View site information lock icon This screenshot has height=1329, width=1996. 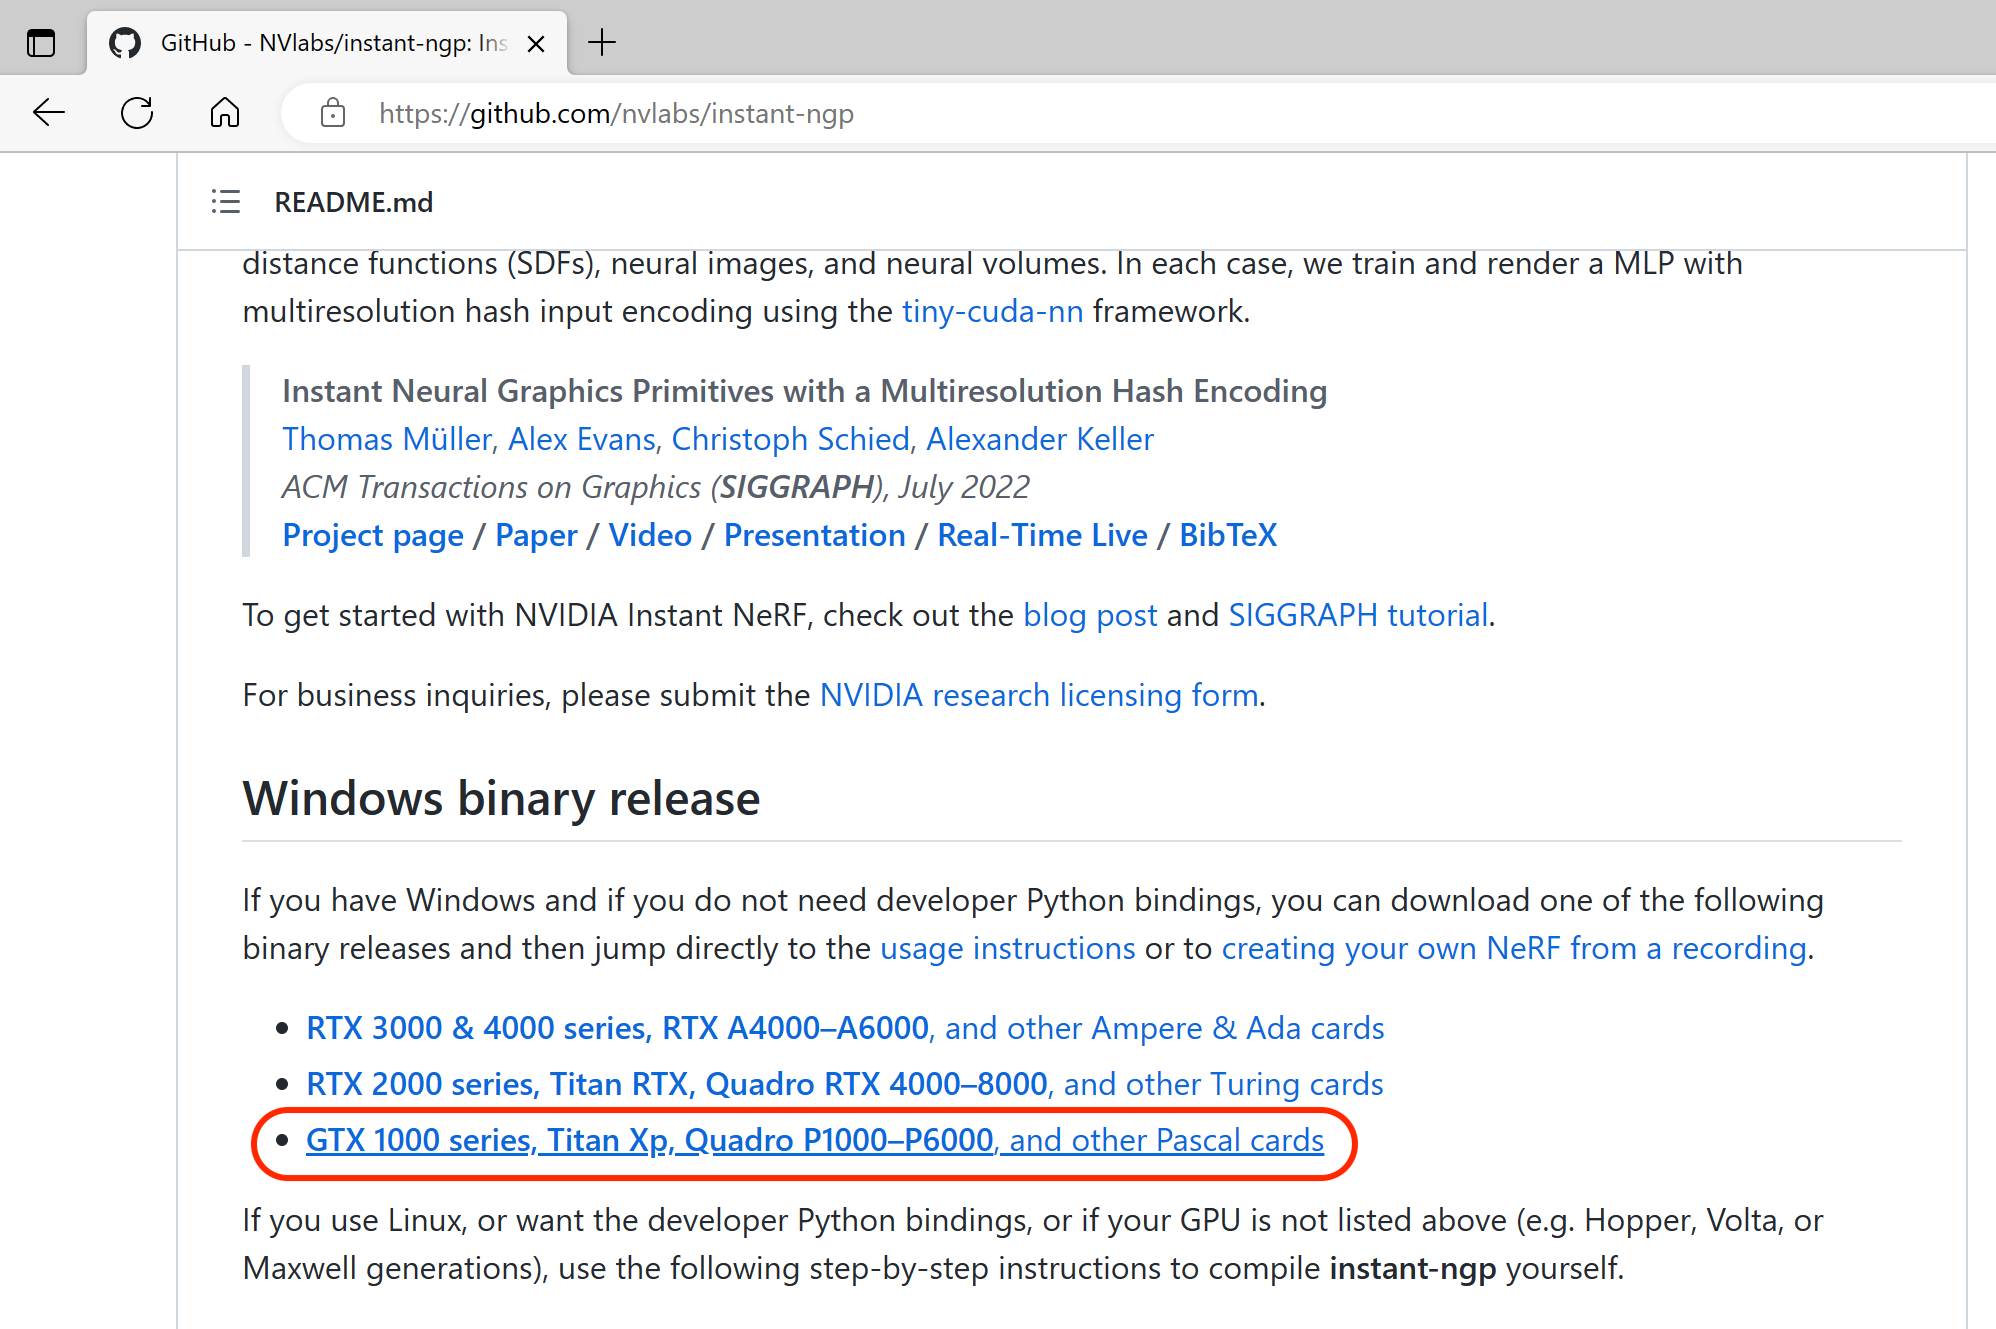point(333,113)
